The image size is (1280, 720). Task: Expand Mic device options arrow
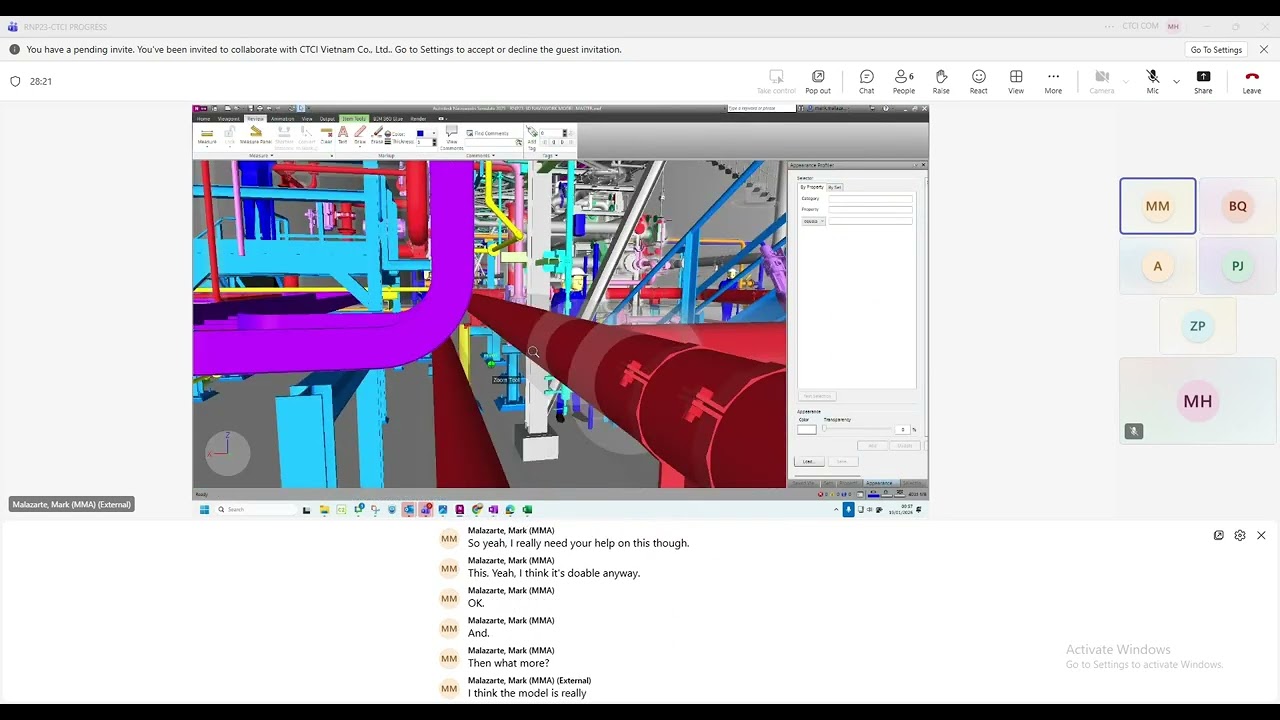pyautogui.click(x=1176, y=81)
